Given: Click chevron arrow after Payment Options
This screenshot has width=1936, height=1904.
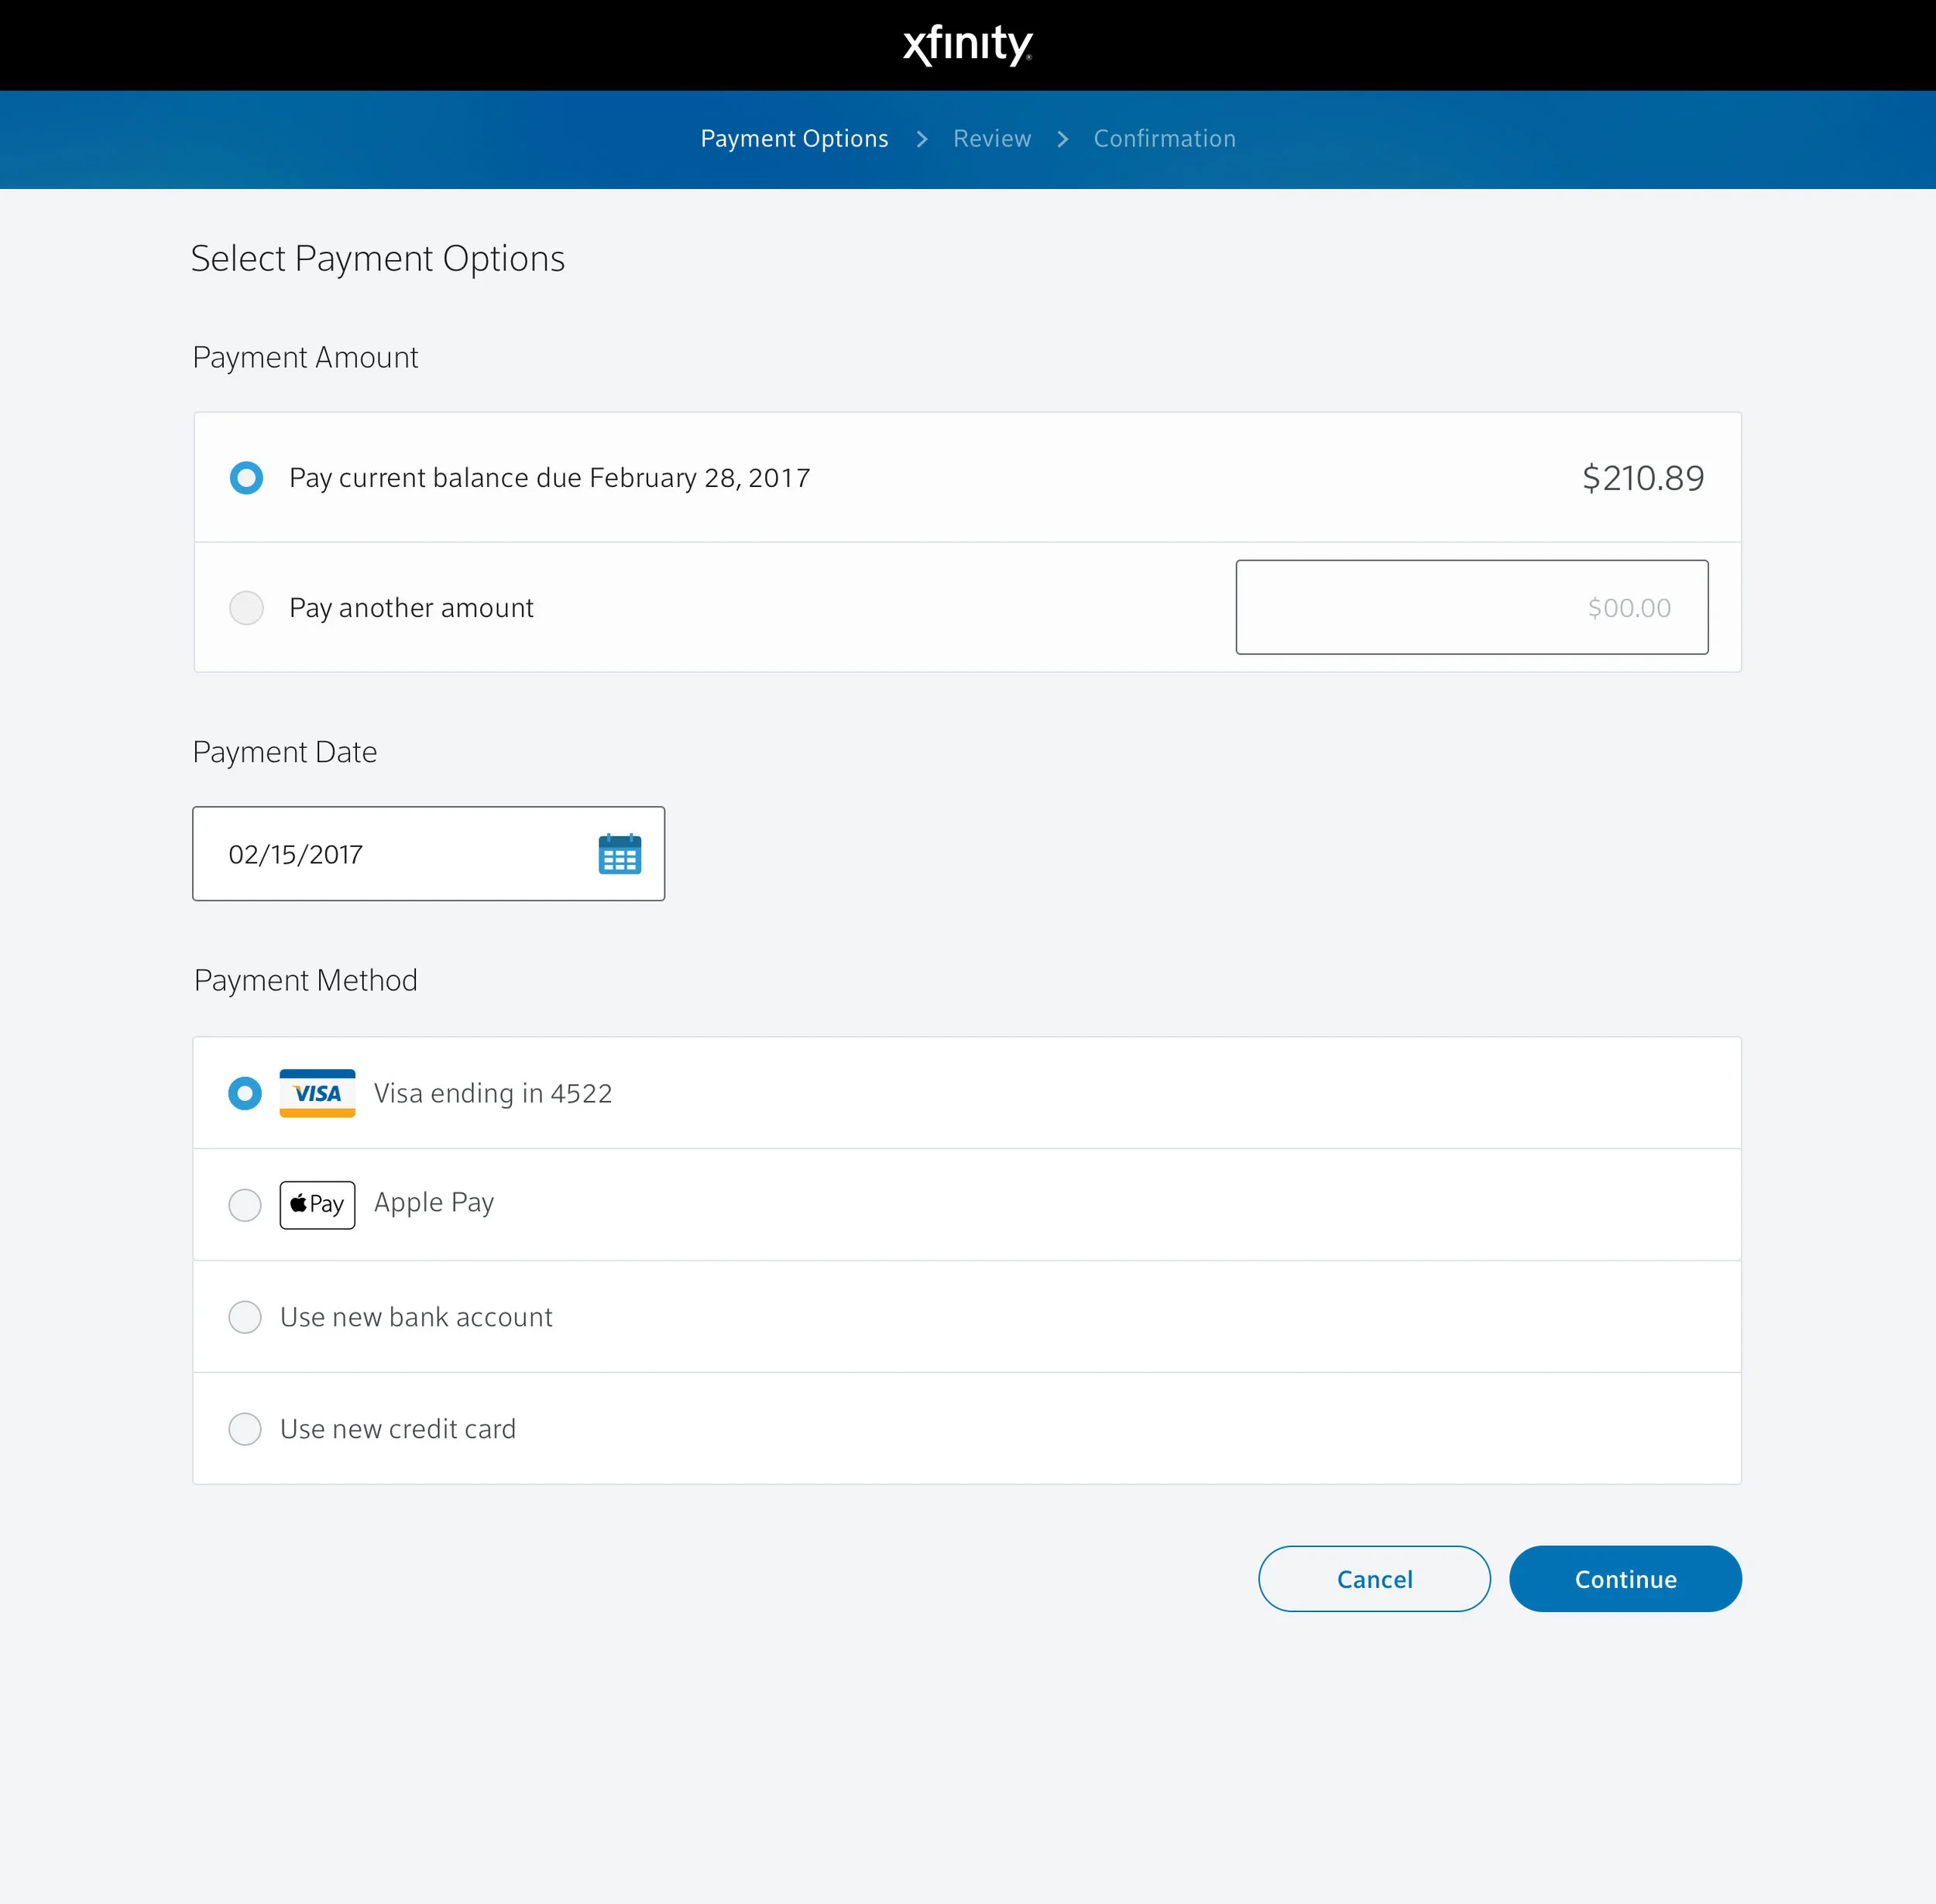Looking at the screenshot, I should 922,139.
